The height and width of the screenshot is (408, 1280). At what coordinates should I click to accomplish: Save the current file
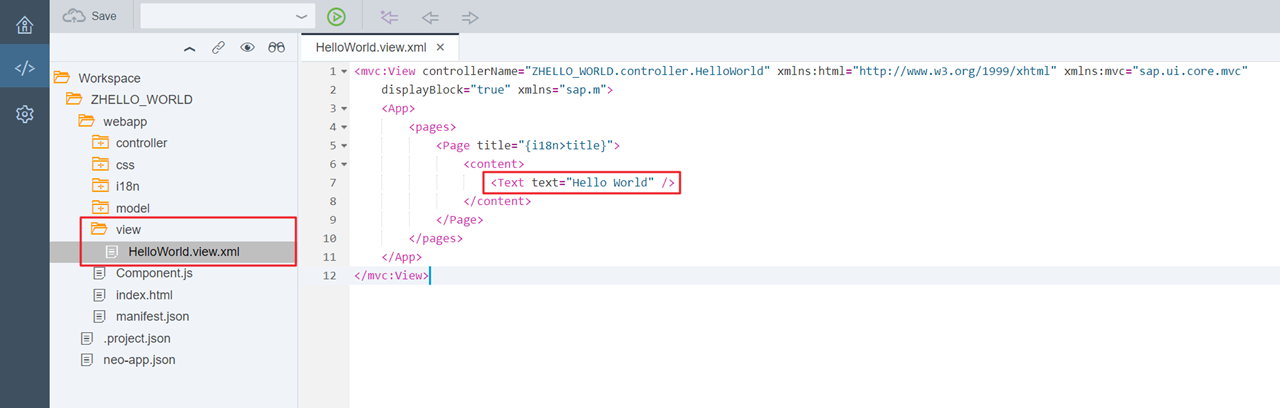[90, 16]
